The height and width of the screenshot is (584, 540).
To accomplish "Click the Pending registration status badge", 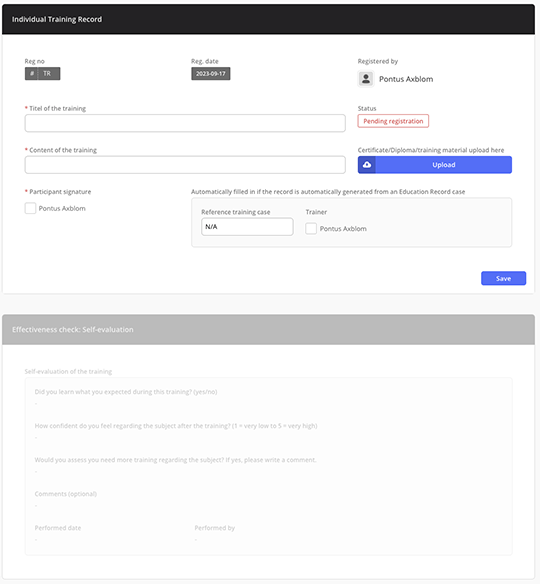I will [393, 121].
